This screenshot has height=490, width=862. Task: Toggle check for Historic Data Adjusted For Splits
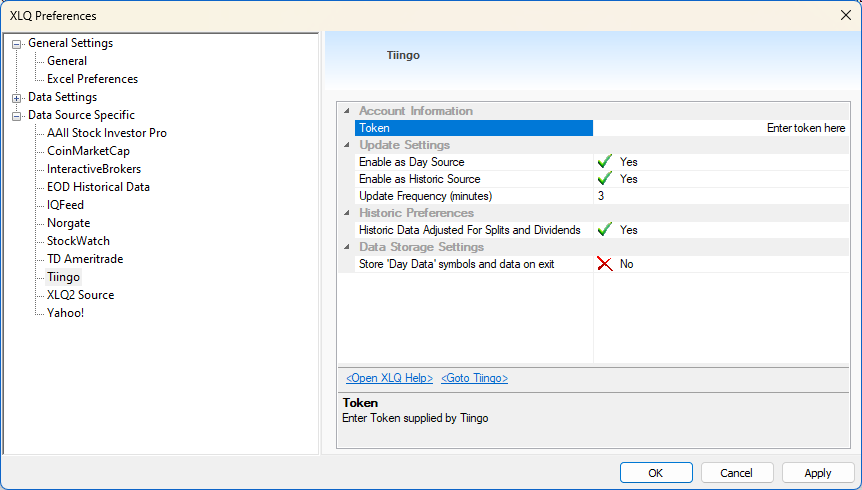(x=605, y=230)
